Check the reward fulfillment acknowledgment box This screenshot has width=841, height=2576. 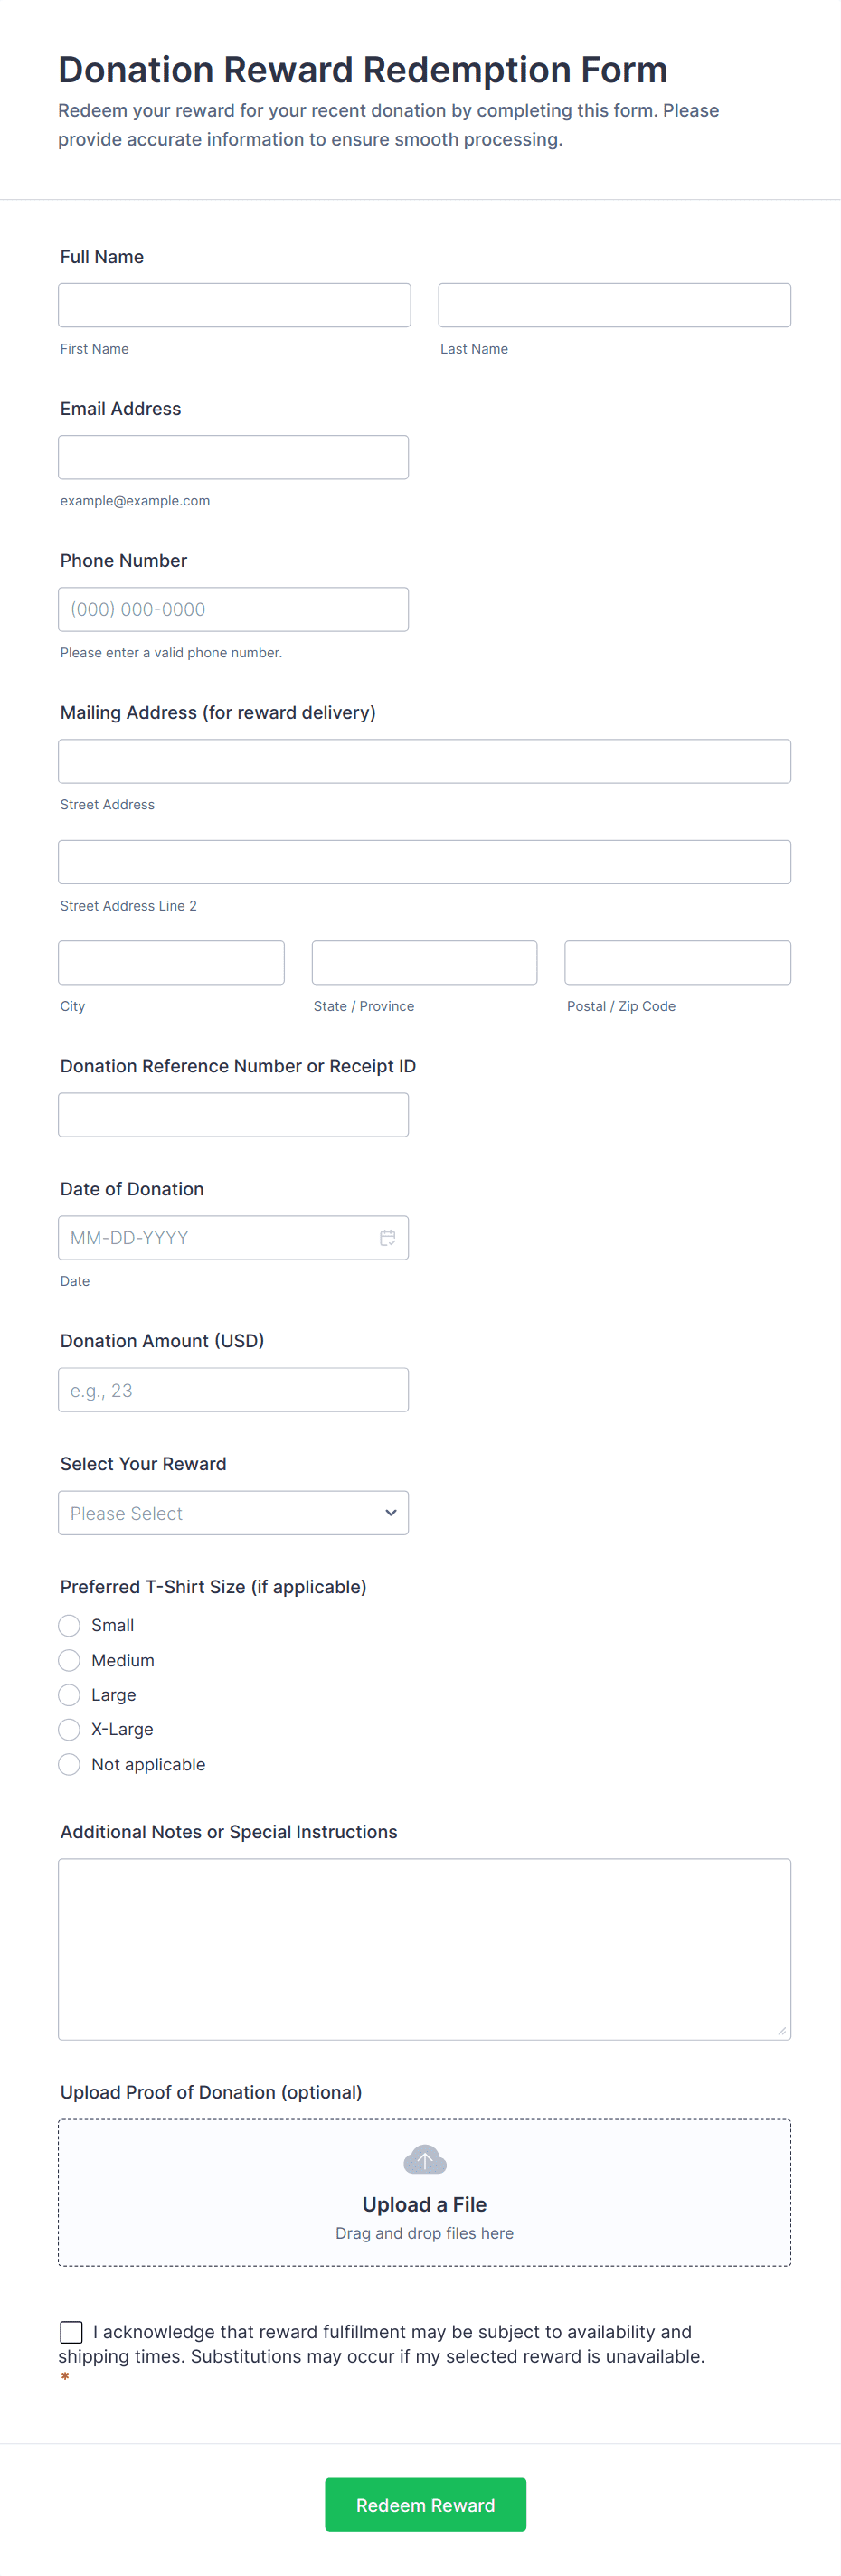[71, 2332]
